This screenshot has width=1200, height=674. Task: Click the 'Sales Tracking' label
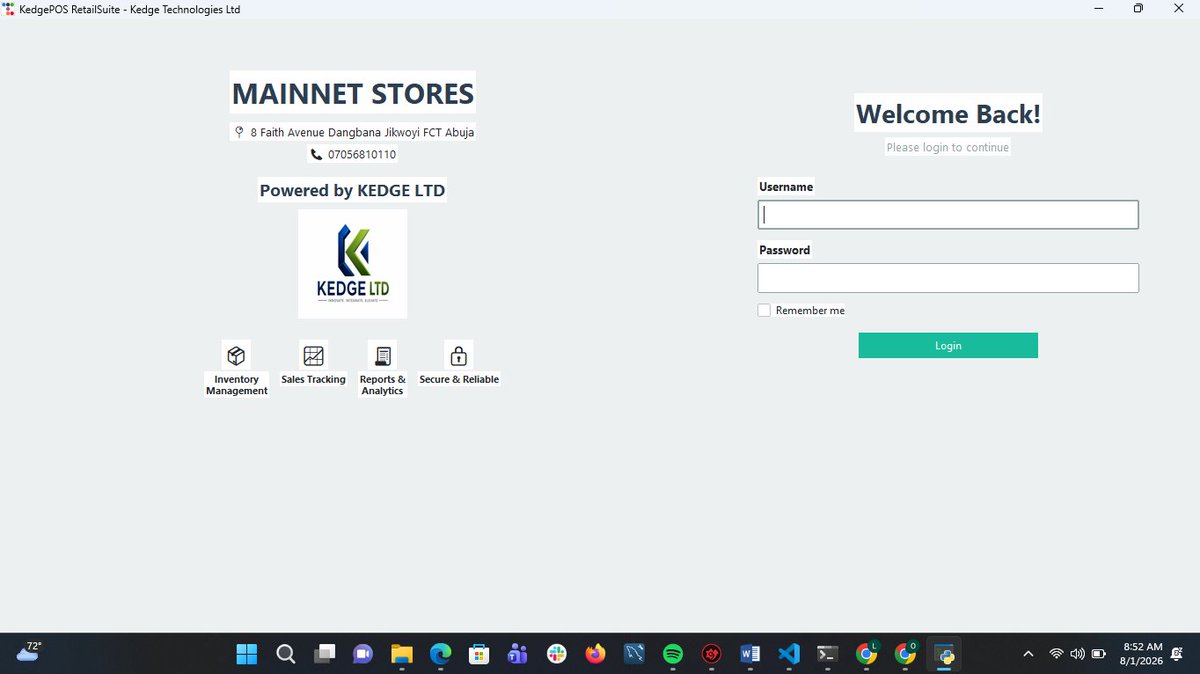313,380
